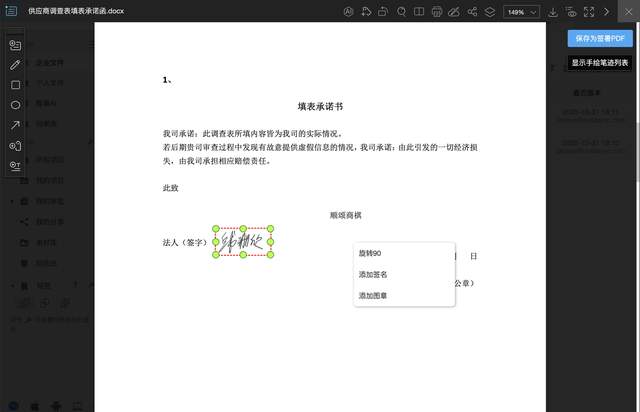Click the 显示手绘笔迹列表 button
Screen dimensions: 640x412
tap(600, 62)
